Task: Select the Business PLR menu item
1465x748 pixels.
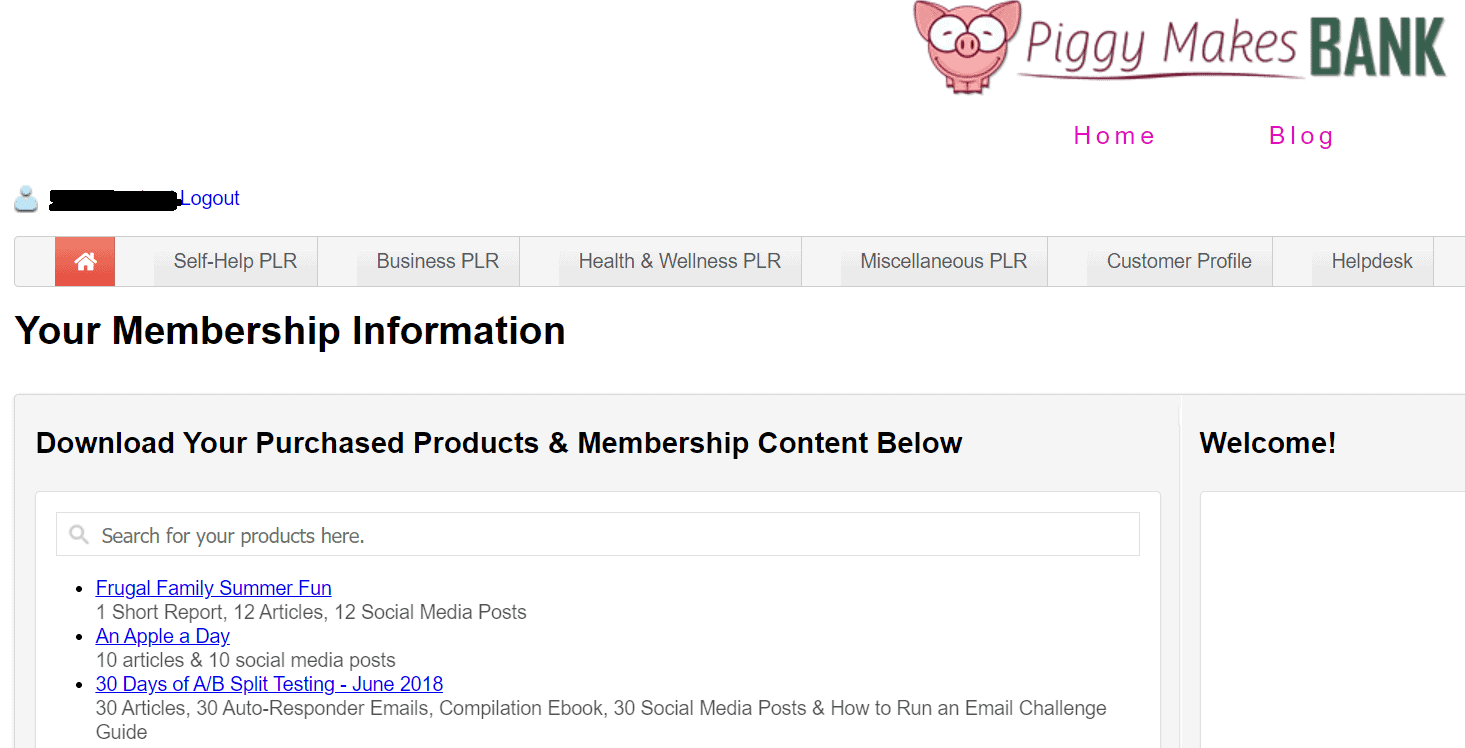Action: (437, 262)
